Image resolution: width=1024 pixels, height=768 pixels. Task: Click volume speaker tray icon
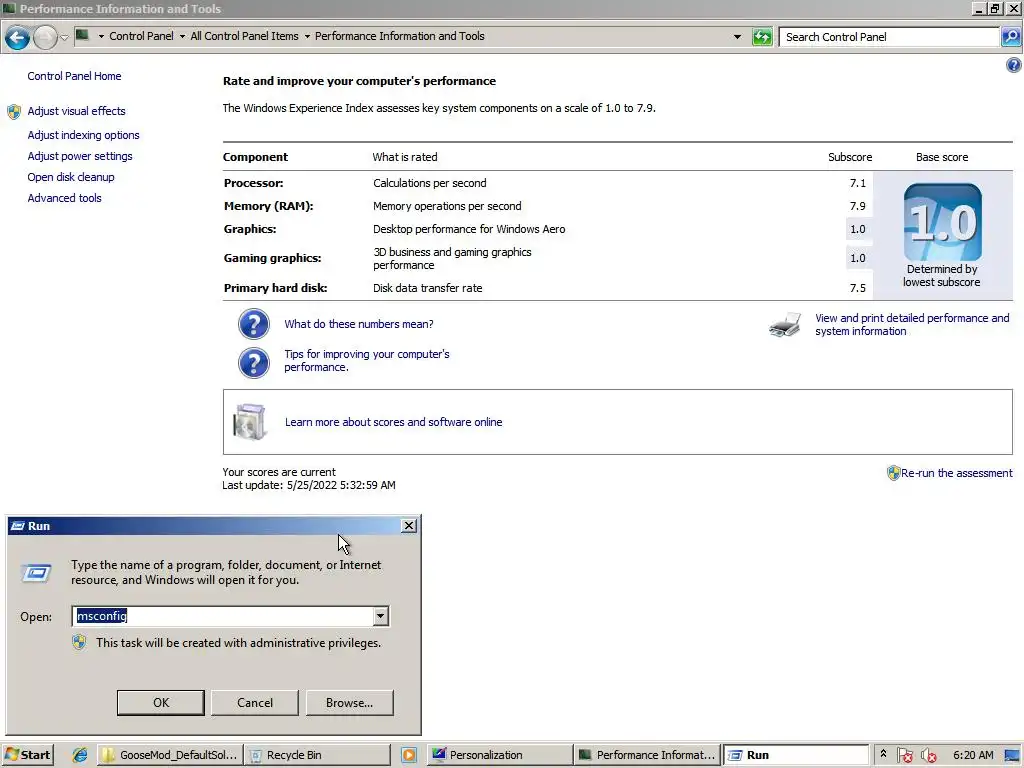[928, 756]
